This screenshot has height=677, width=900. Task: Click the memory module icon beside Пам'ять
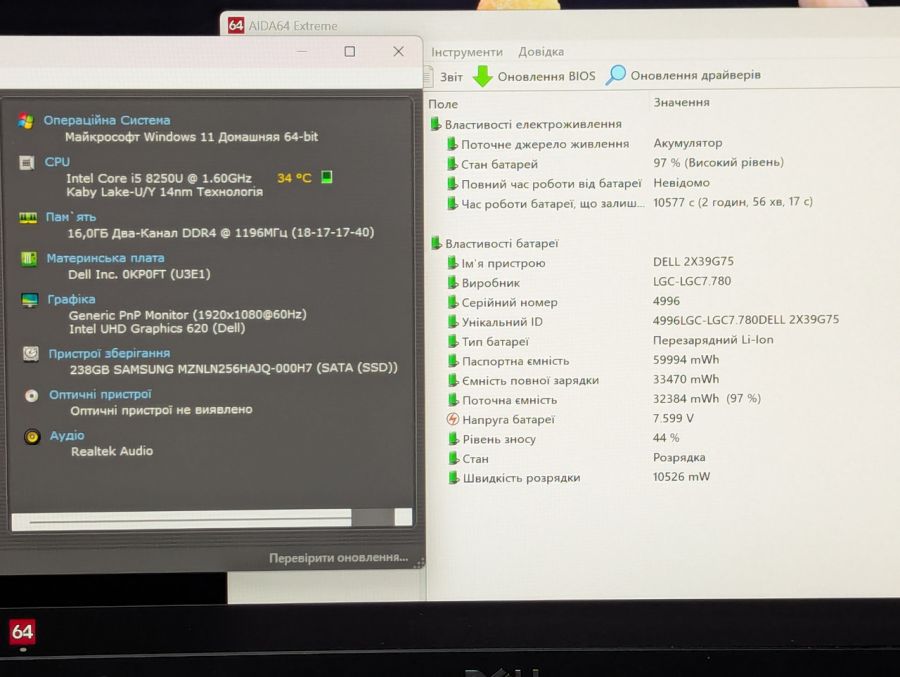[28, 218]
